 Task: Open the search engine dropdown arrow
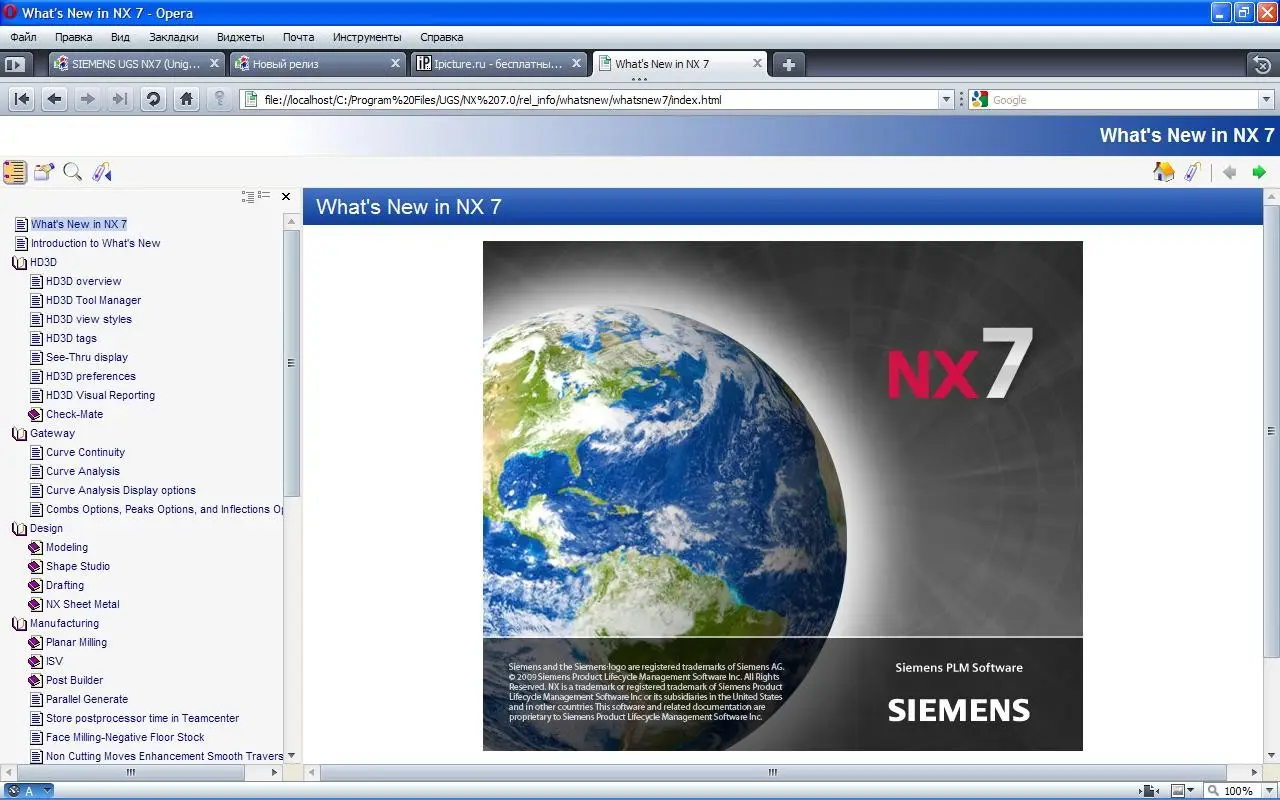(x=1266, y=100)
